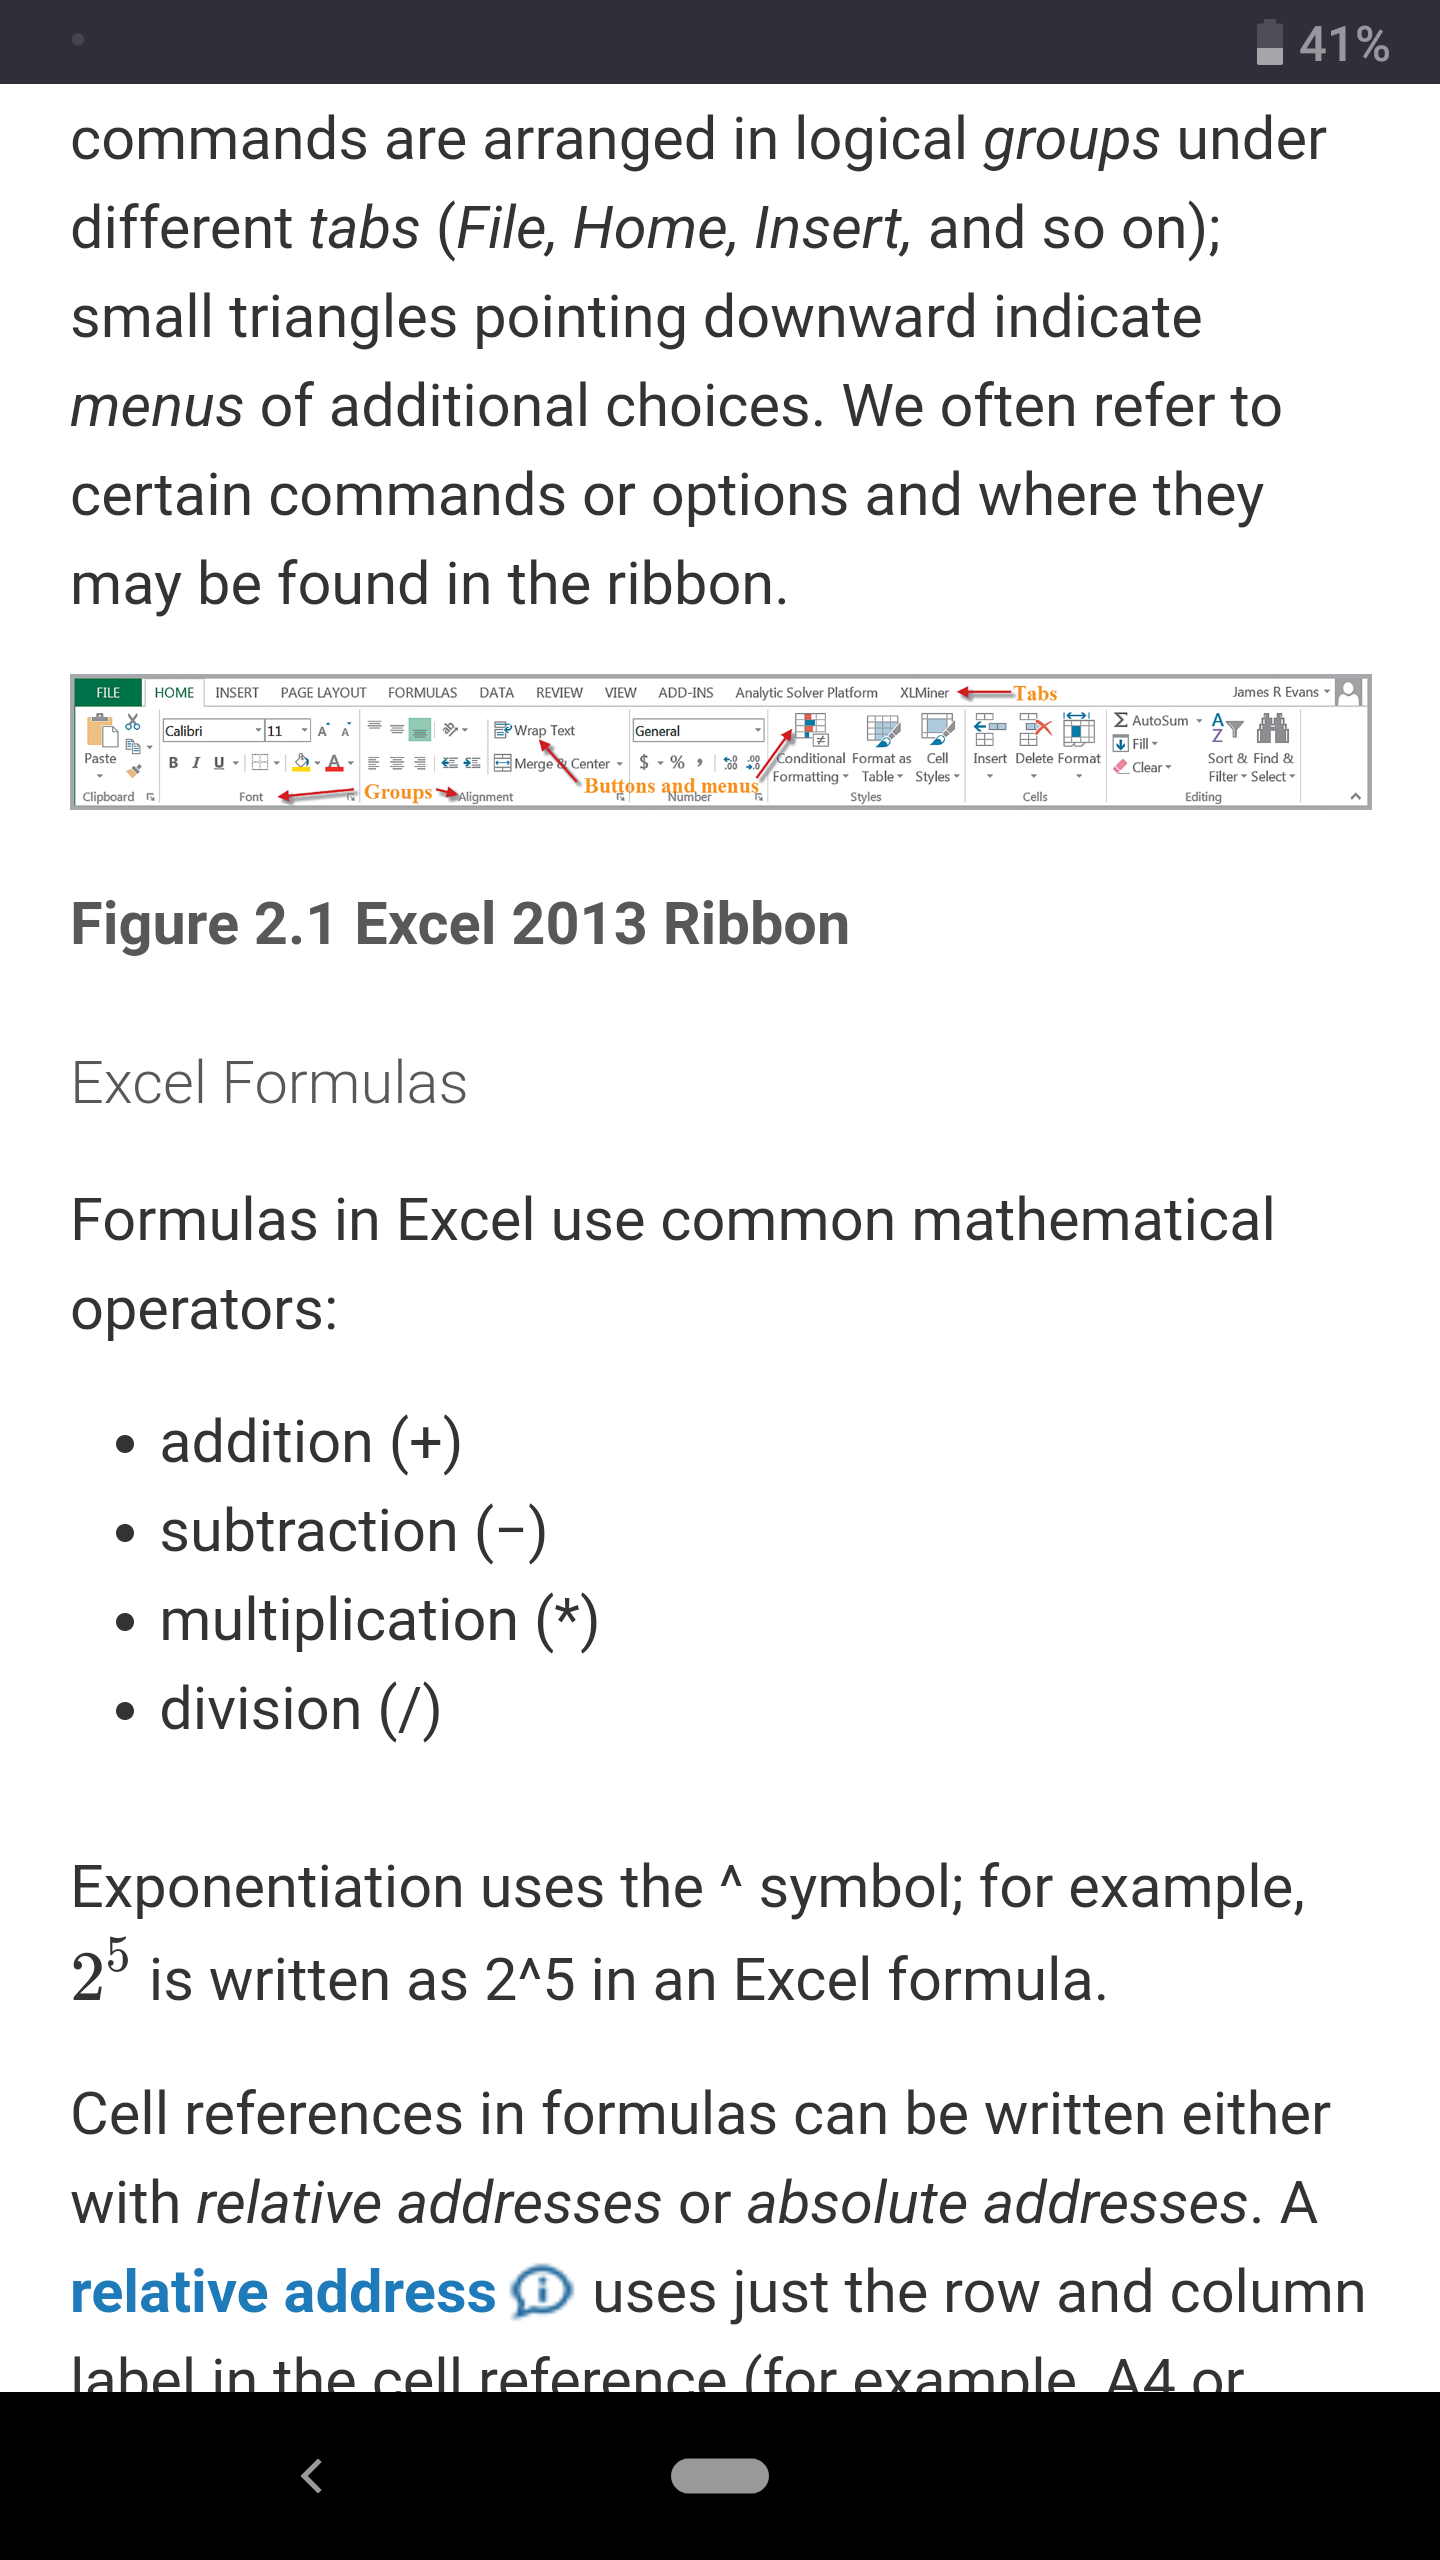The width and height of the screenshot is (1440, 2560).
Task: Click the Find & Select binoculars icon
Action: (1273, 729)
